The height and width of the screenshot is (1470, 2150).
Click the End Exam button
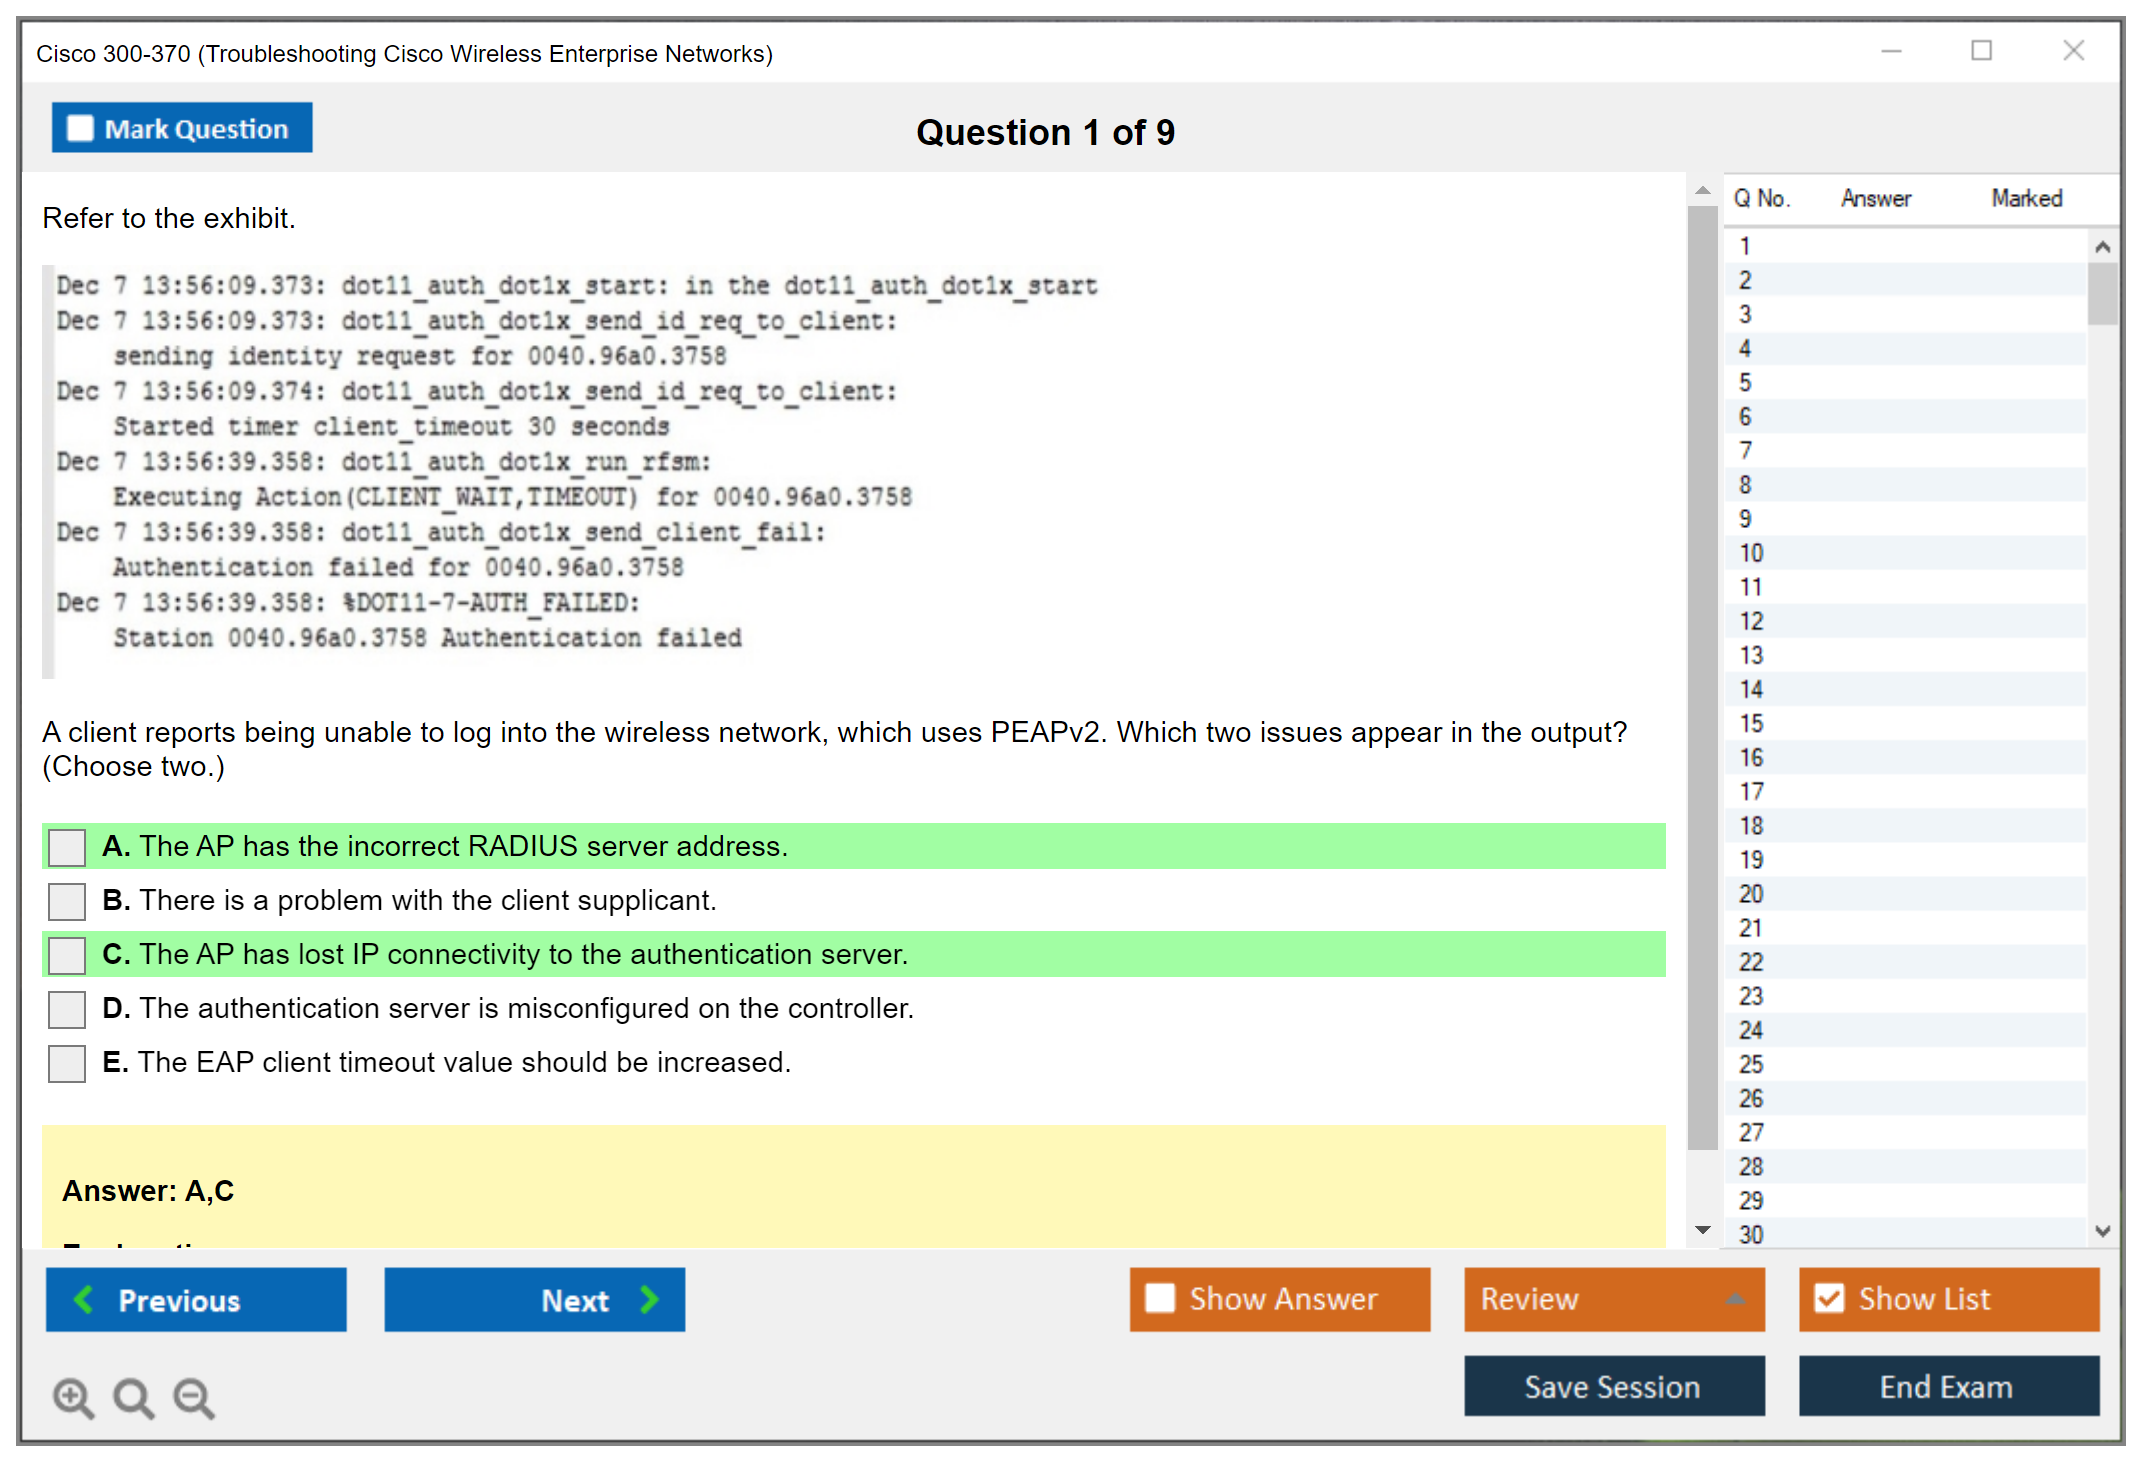(1947, 1386)
